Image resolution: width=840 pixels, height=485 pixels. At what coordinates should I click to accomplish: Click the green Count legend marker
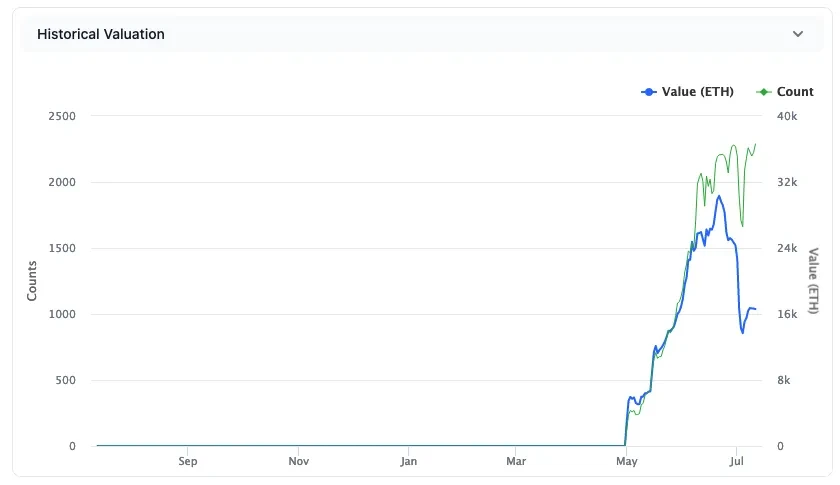click(765, 92)
